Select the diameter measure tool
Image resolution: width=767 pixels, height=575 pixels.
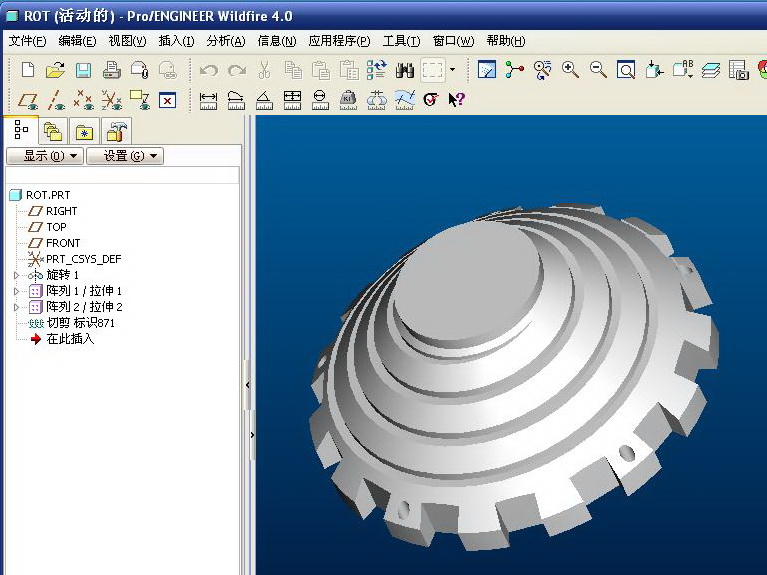tap(320, 100)
